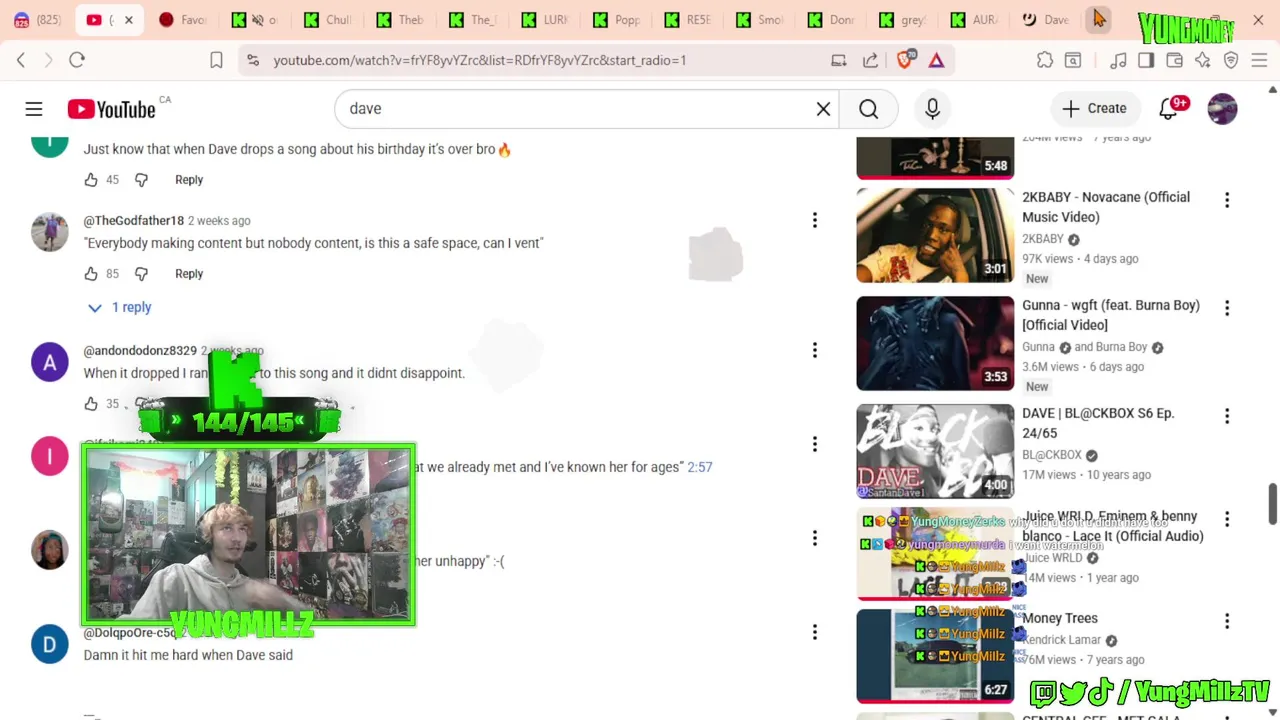
Task: Open options for @andondodonz8329's comment
Action: coord(815,350)
